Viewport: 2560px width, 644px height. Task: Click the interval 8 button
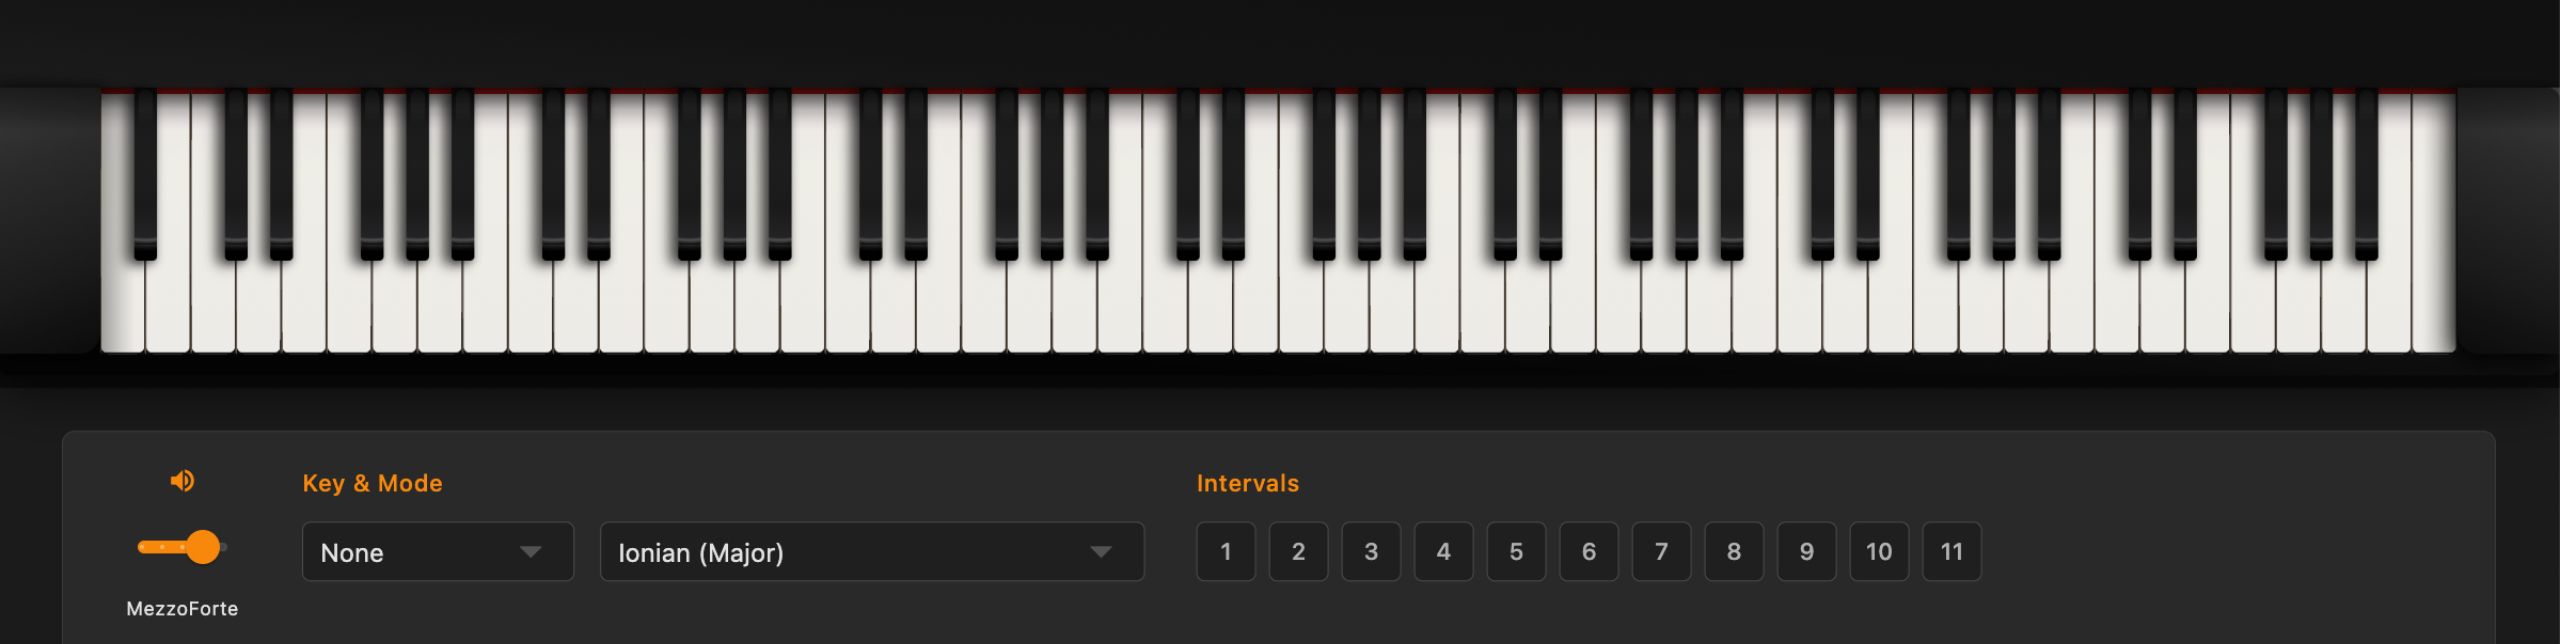pos(1734,551)
